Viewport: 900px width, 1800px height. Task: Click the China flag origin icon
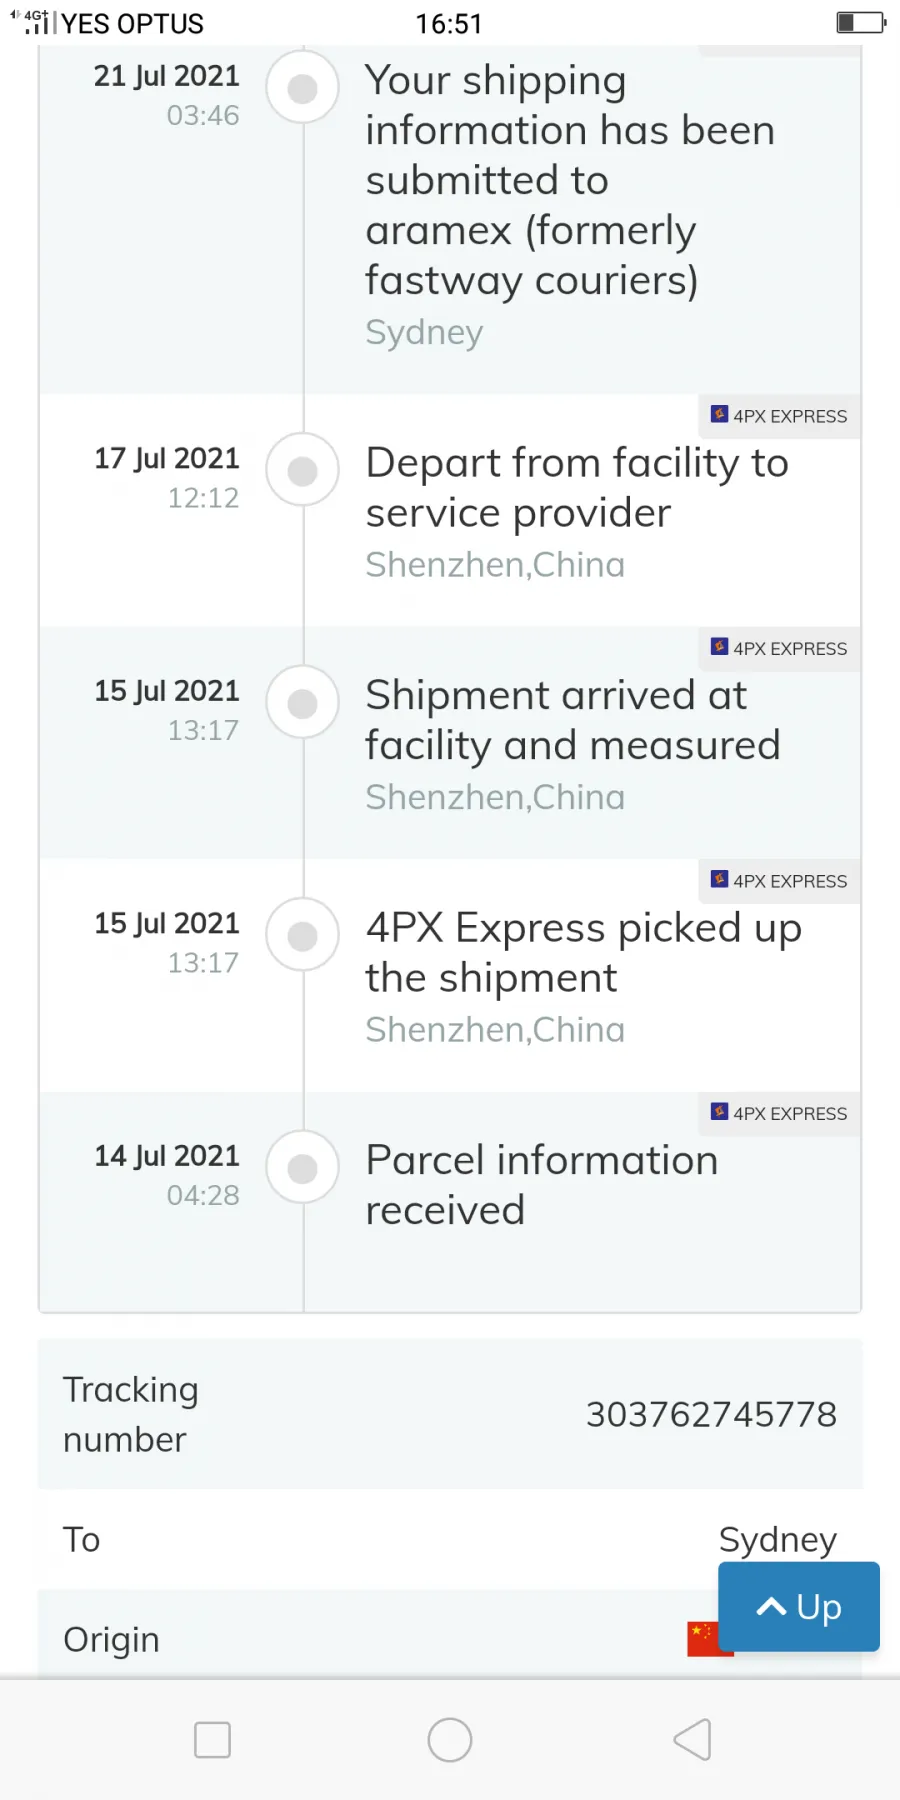(710, 1639)
